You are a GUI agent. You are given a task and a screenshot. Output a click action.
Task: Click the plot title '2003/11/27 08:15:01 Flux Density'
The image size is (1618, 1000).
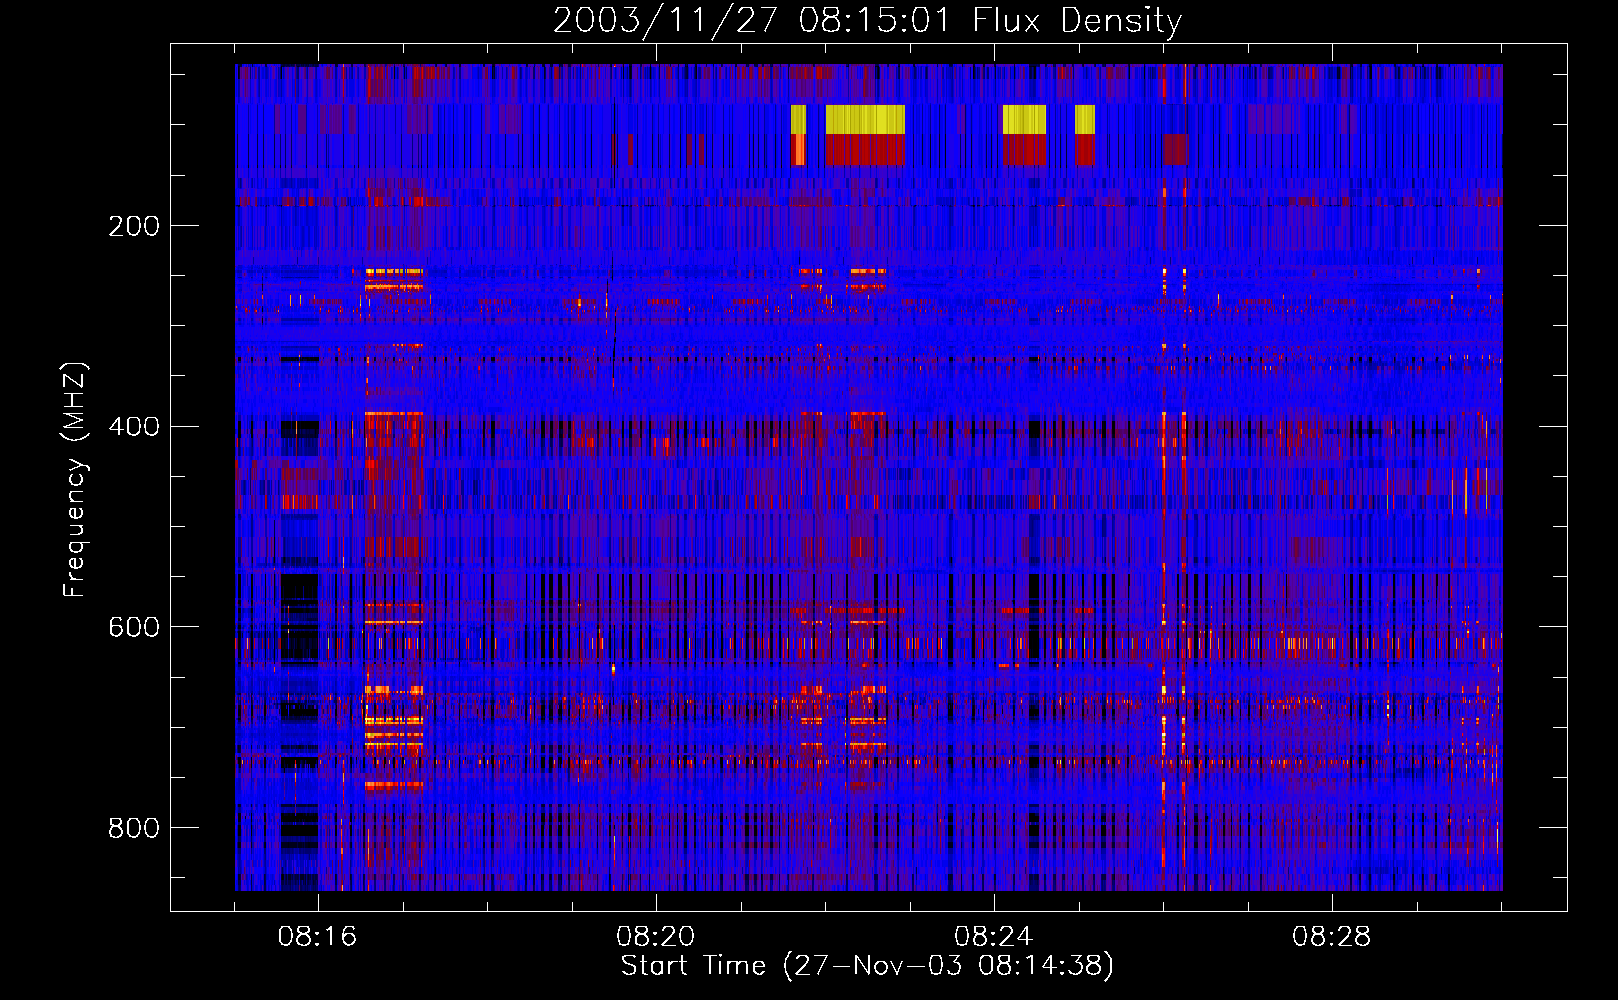coord(867,20)
